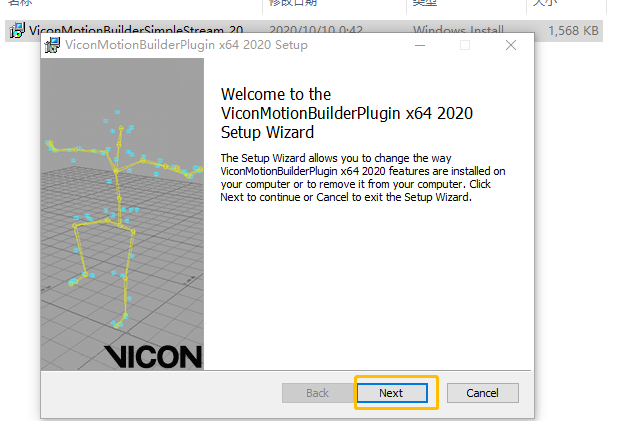Sort files by the 类型 column header
The width and height of the screenshot is (617, 421).
(425, 3)
